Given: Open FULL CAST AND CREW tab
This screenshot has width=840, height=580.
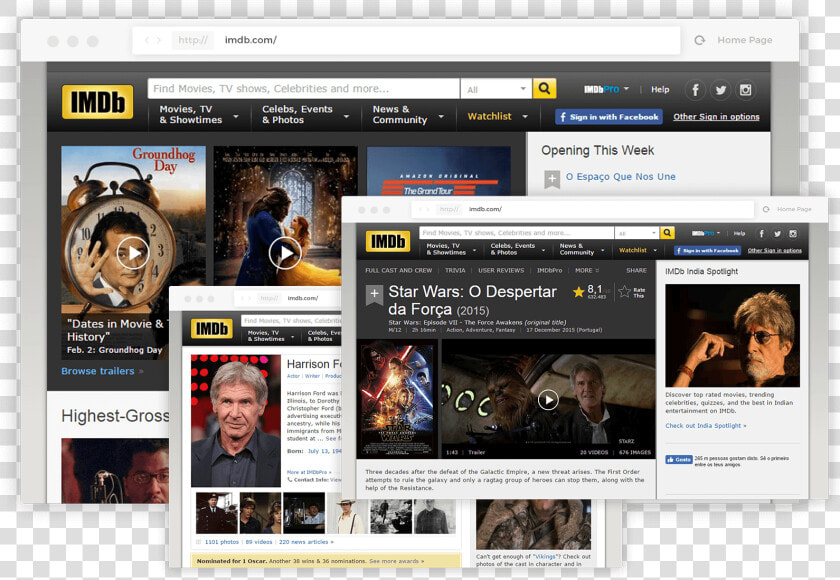Looking at the screenshot, I should [399, 270].
